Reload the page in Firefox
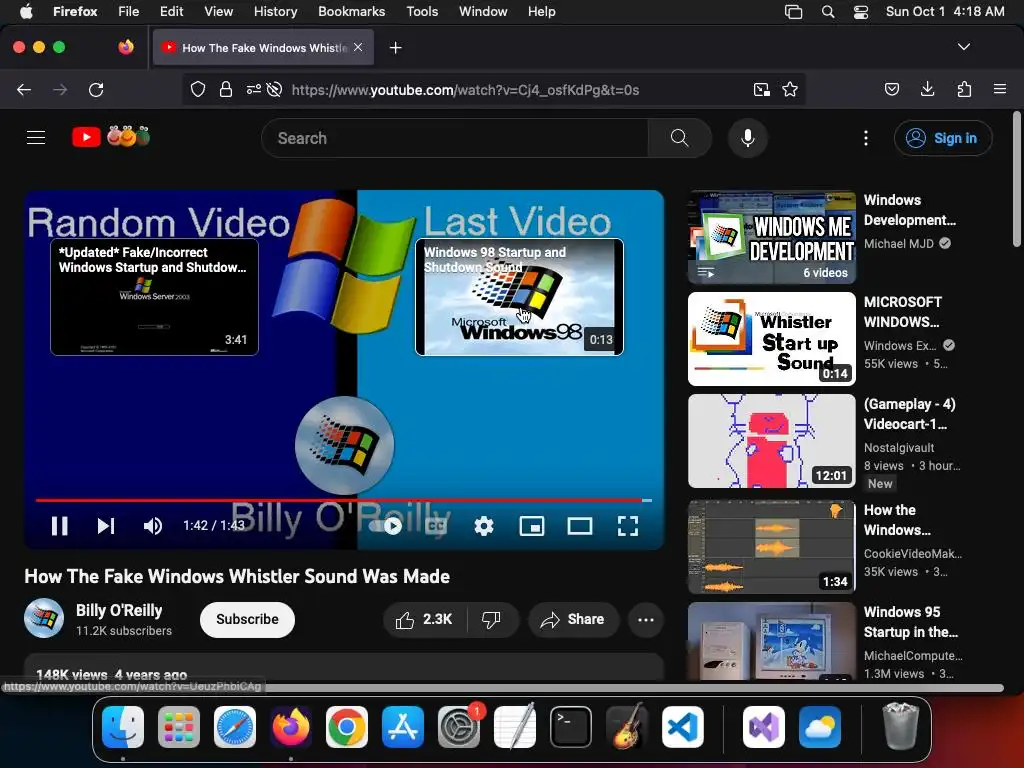 point(96,89)
